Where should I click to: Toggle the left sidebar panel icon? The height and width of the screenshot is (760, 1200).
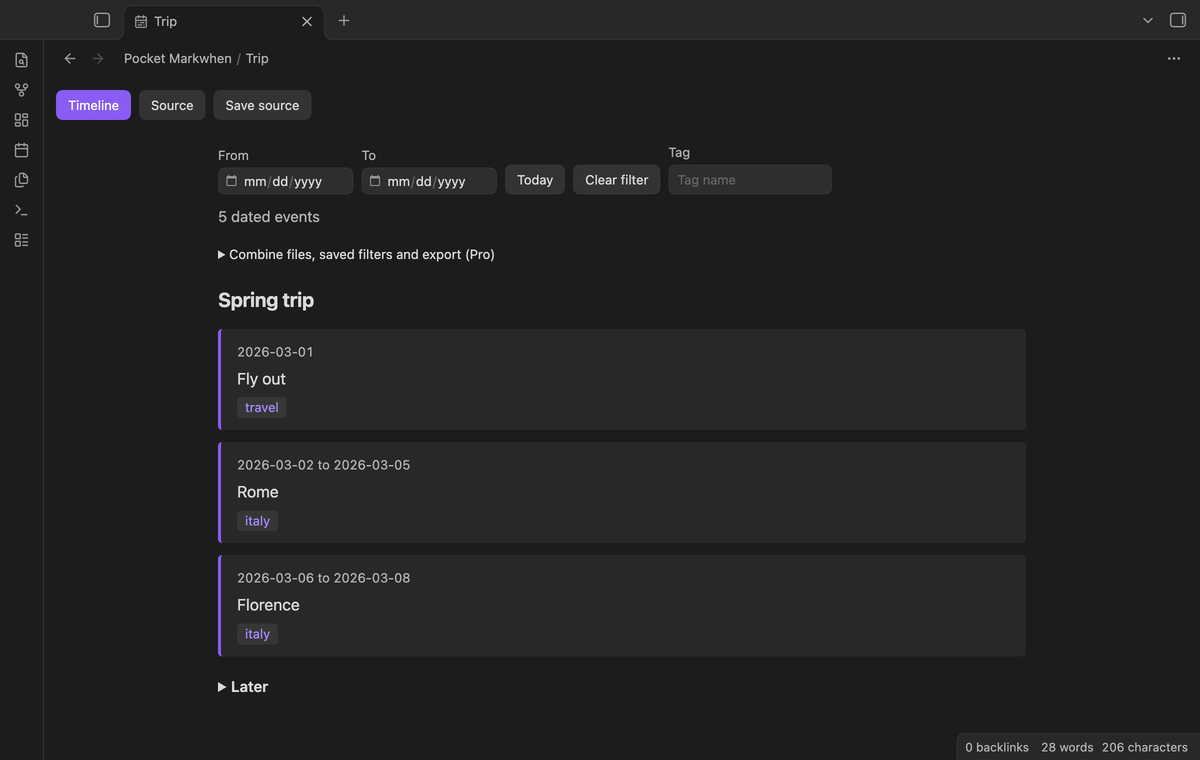pyautogui.click(x=102, y=20)
